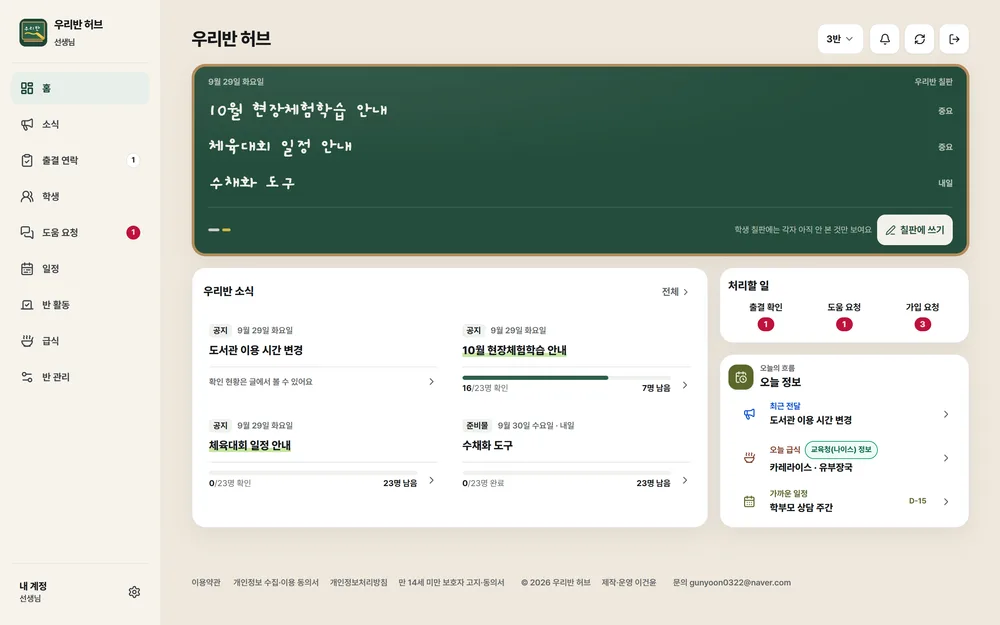Open 출결 확인 pending task
The image size is (1000, 625).
click(x=765, y=316)
